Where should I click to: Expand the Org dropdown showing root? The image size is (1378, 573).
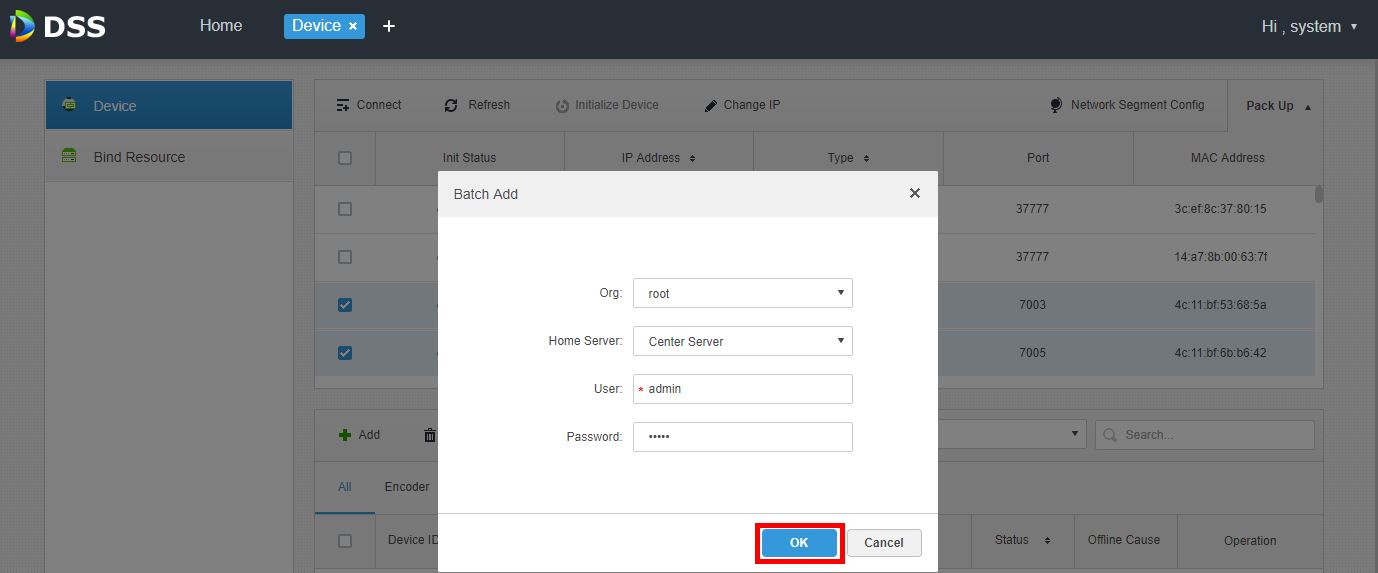click(x=742, y=293)
